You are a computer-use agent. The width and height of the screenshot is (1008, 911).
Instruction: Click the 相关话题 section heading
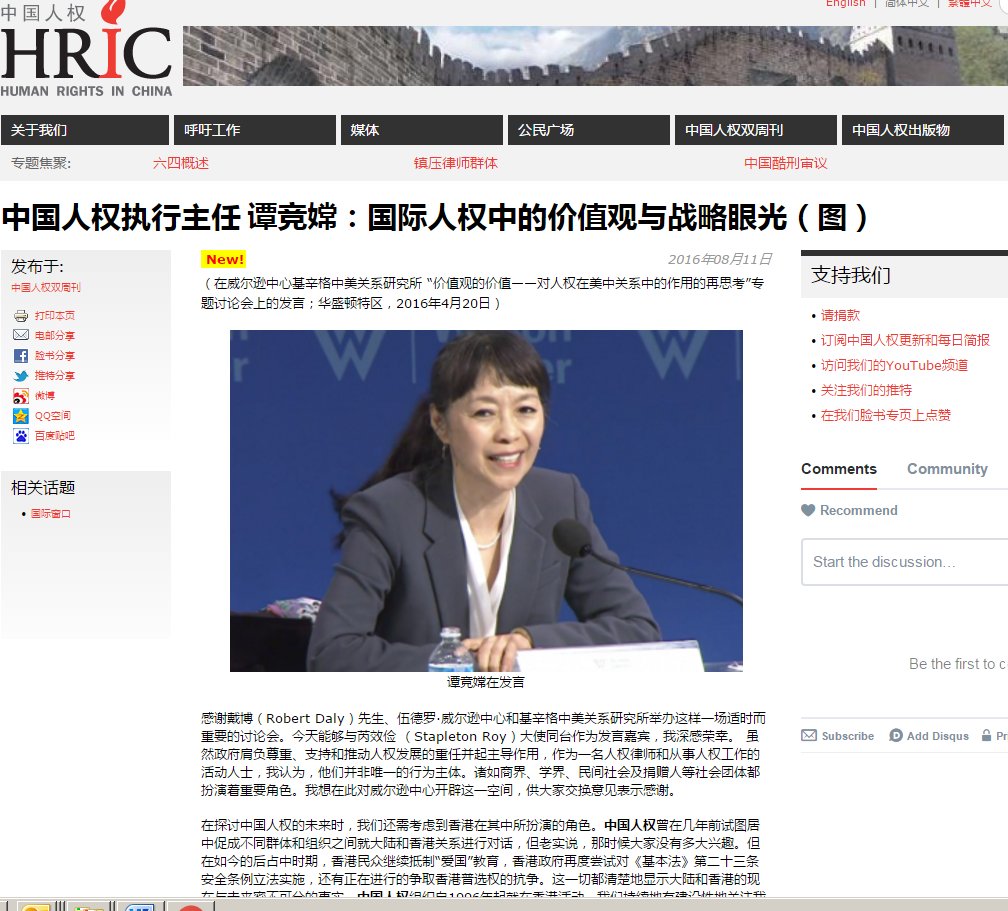click(43, 488)
